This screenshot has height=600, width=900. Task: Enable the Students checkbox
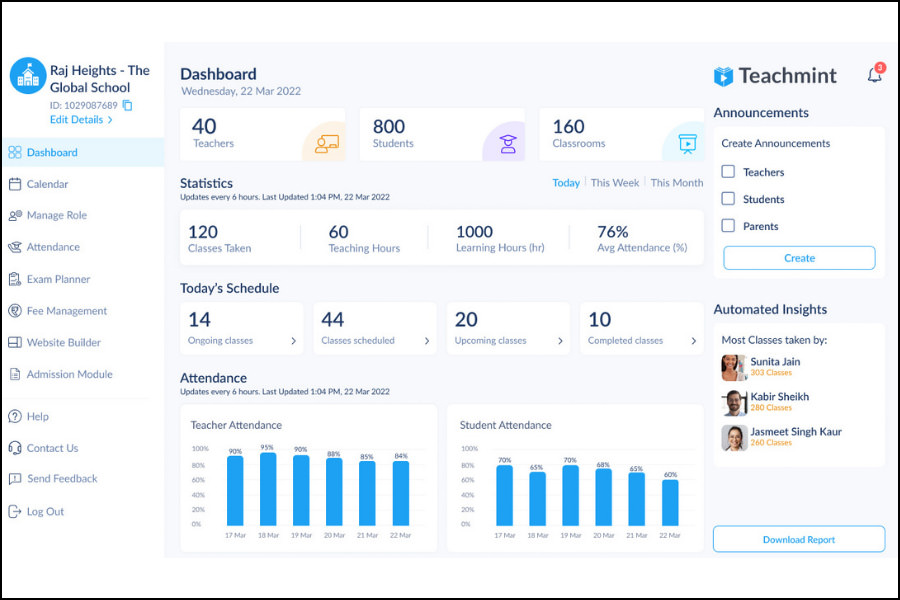pyautogui.click(x=728, y=198)
